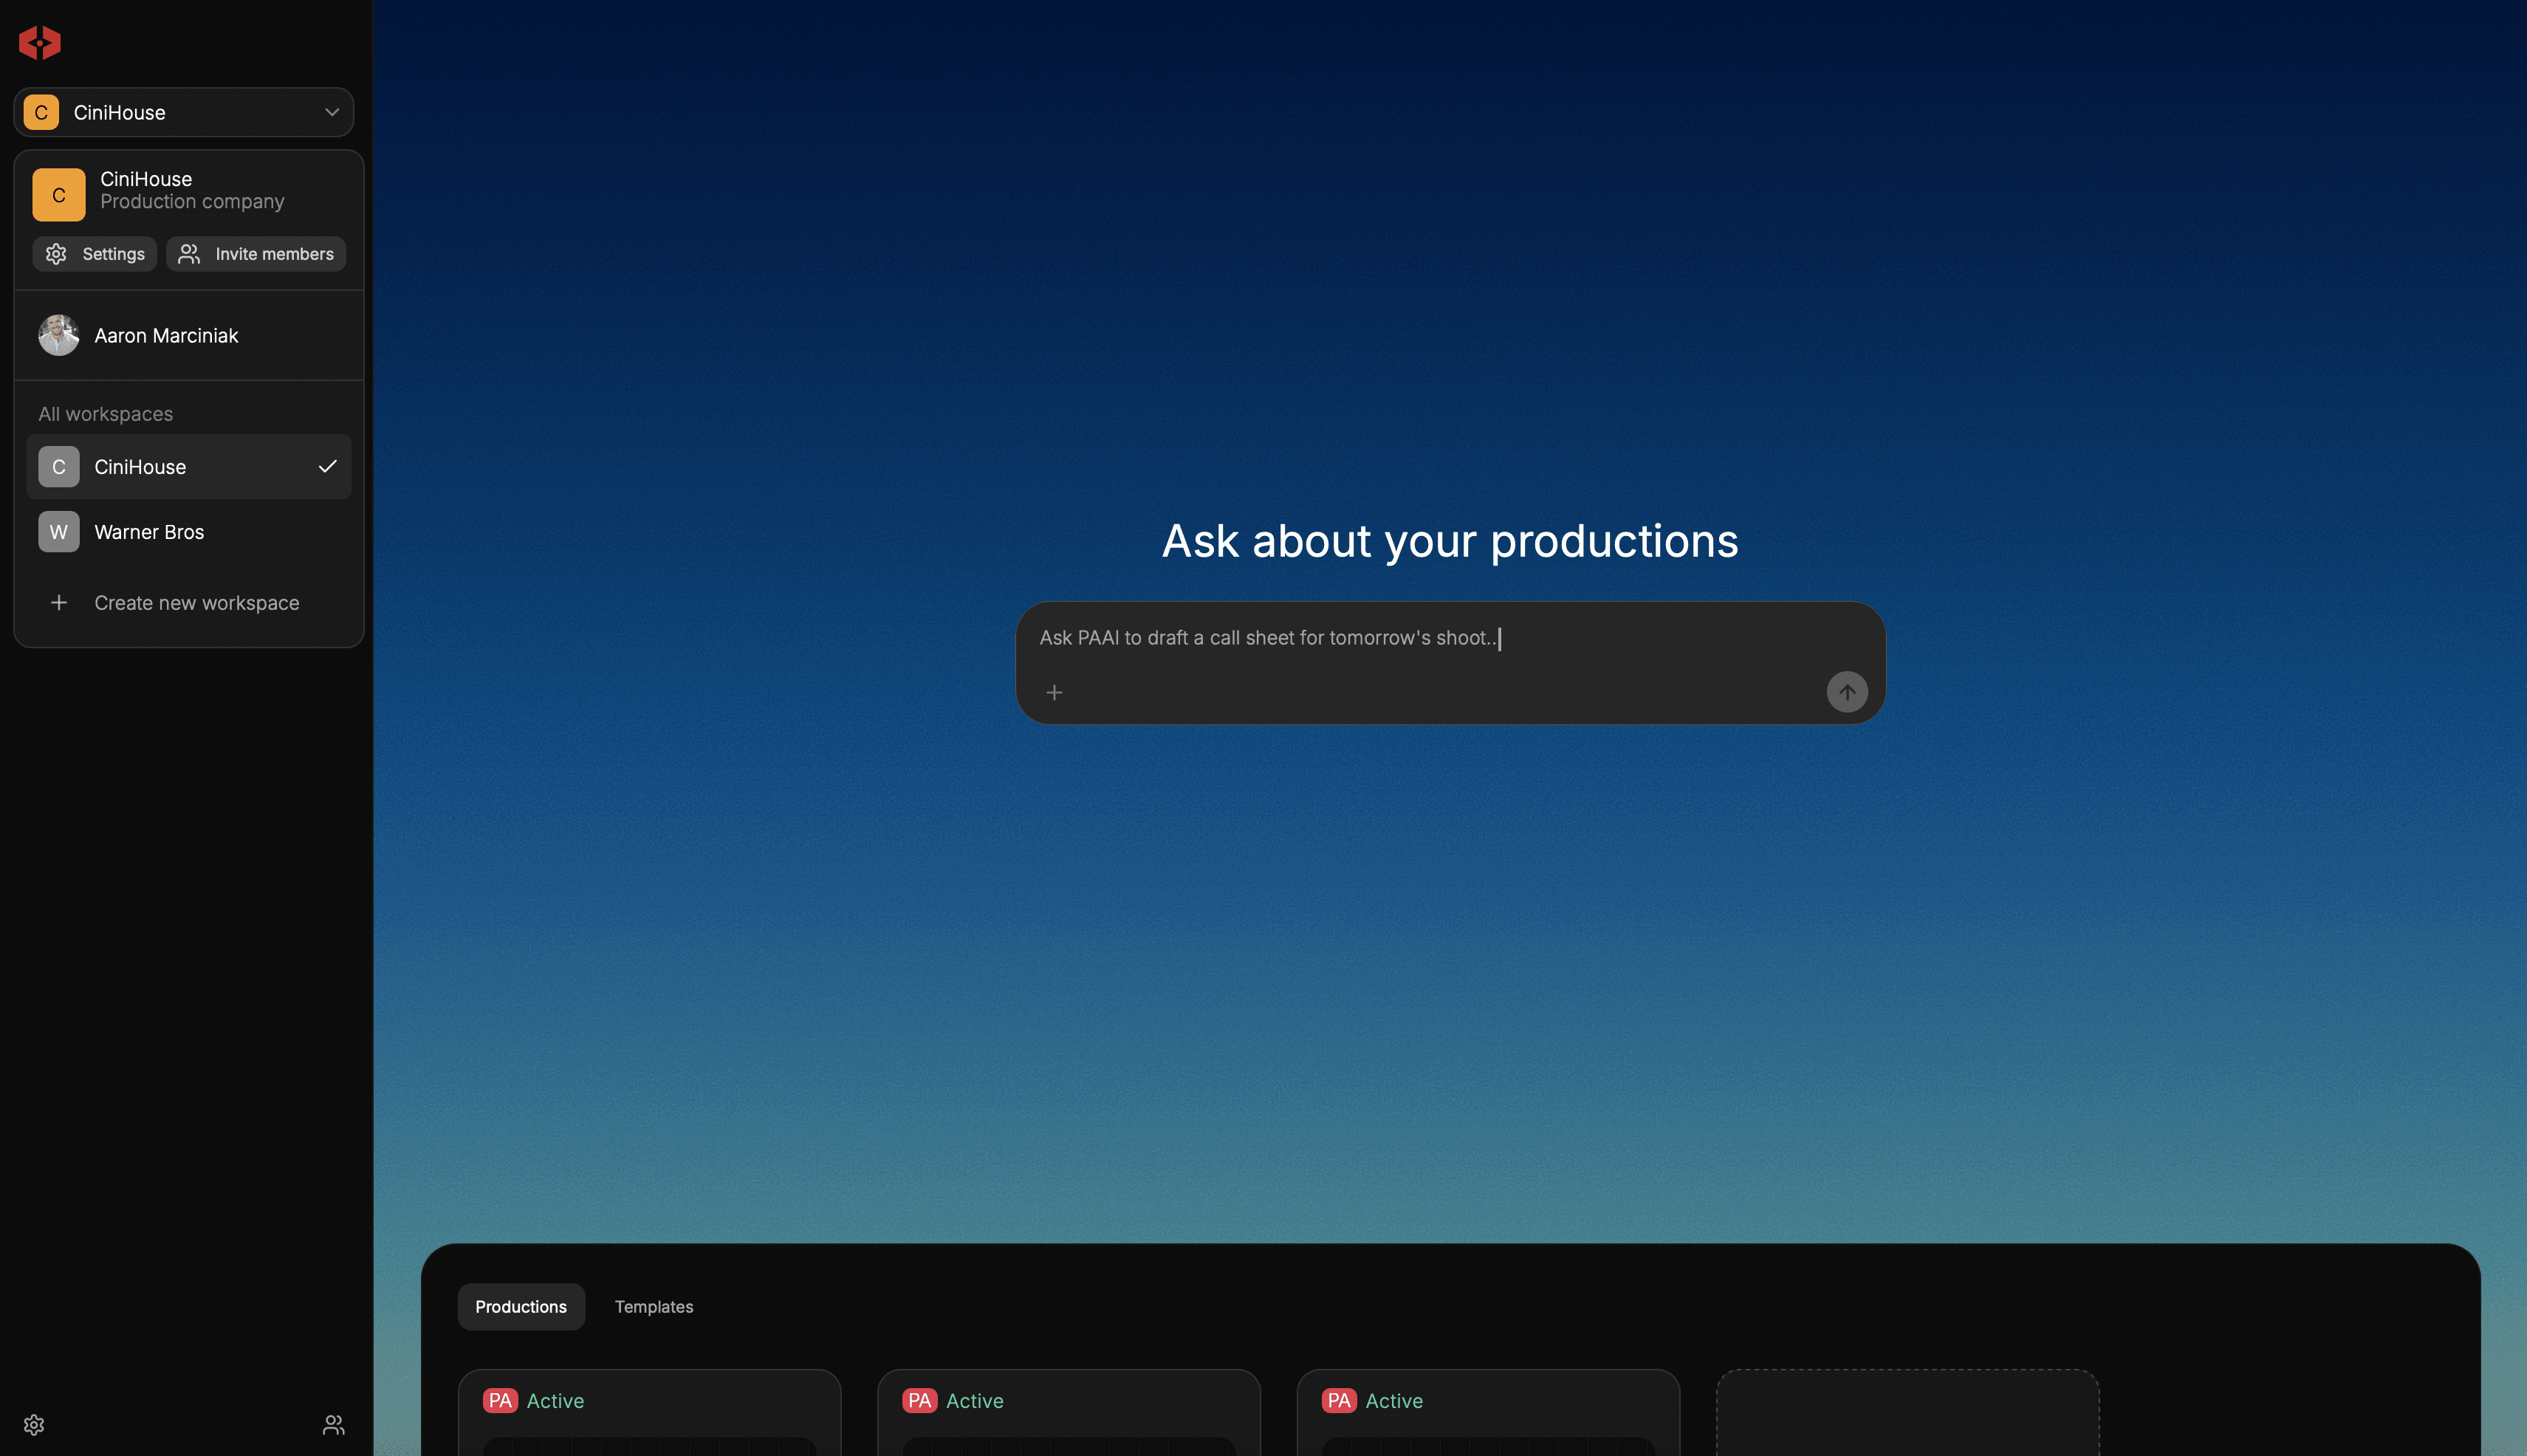Screen dimensions: 2527x1456
Task: Collapse the CiniHouse workspace dropdown
Action: coord(331,112)
